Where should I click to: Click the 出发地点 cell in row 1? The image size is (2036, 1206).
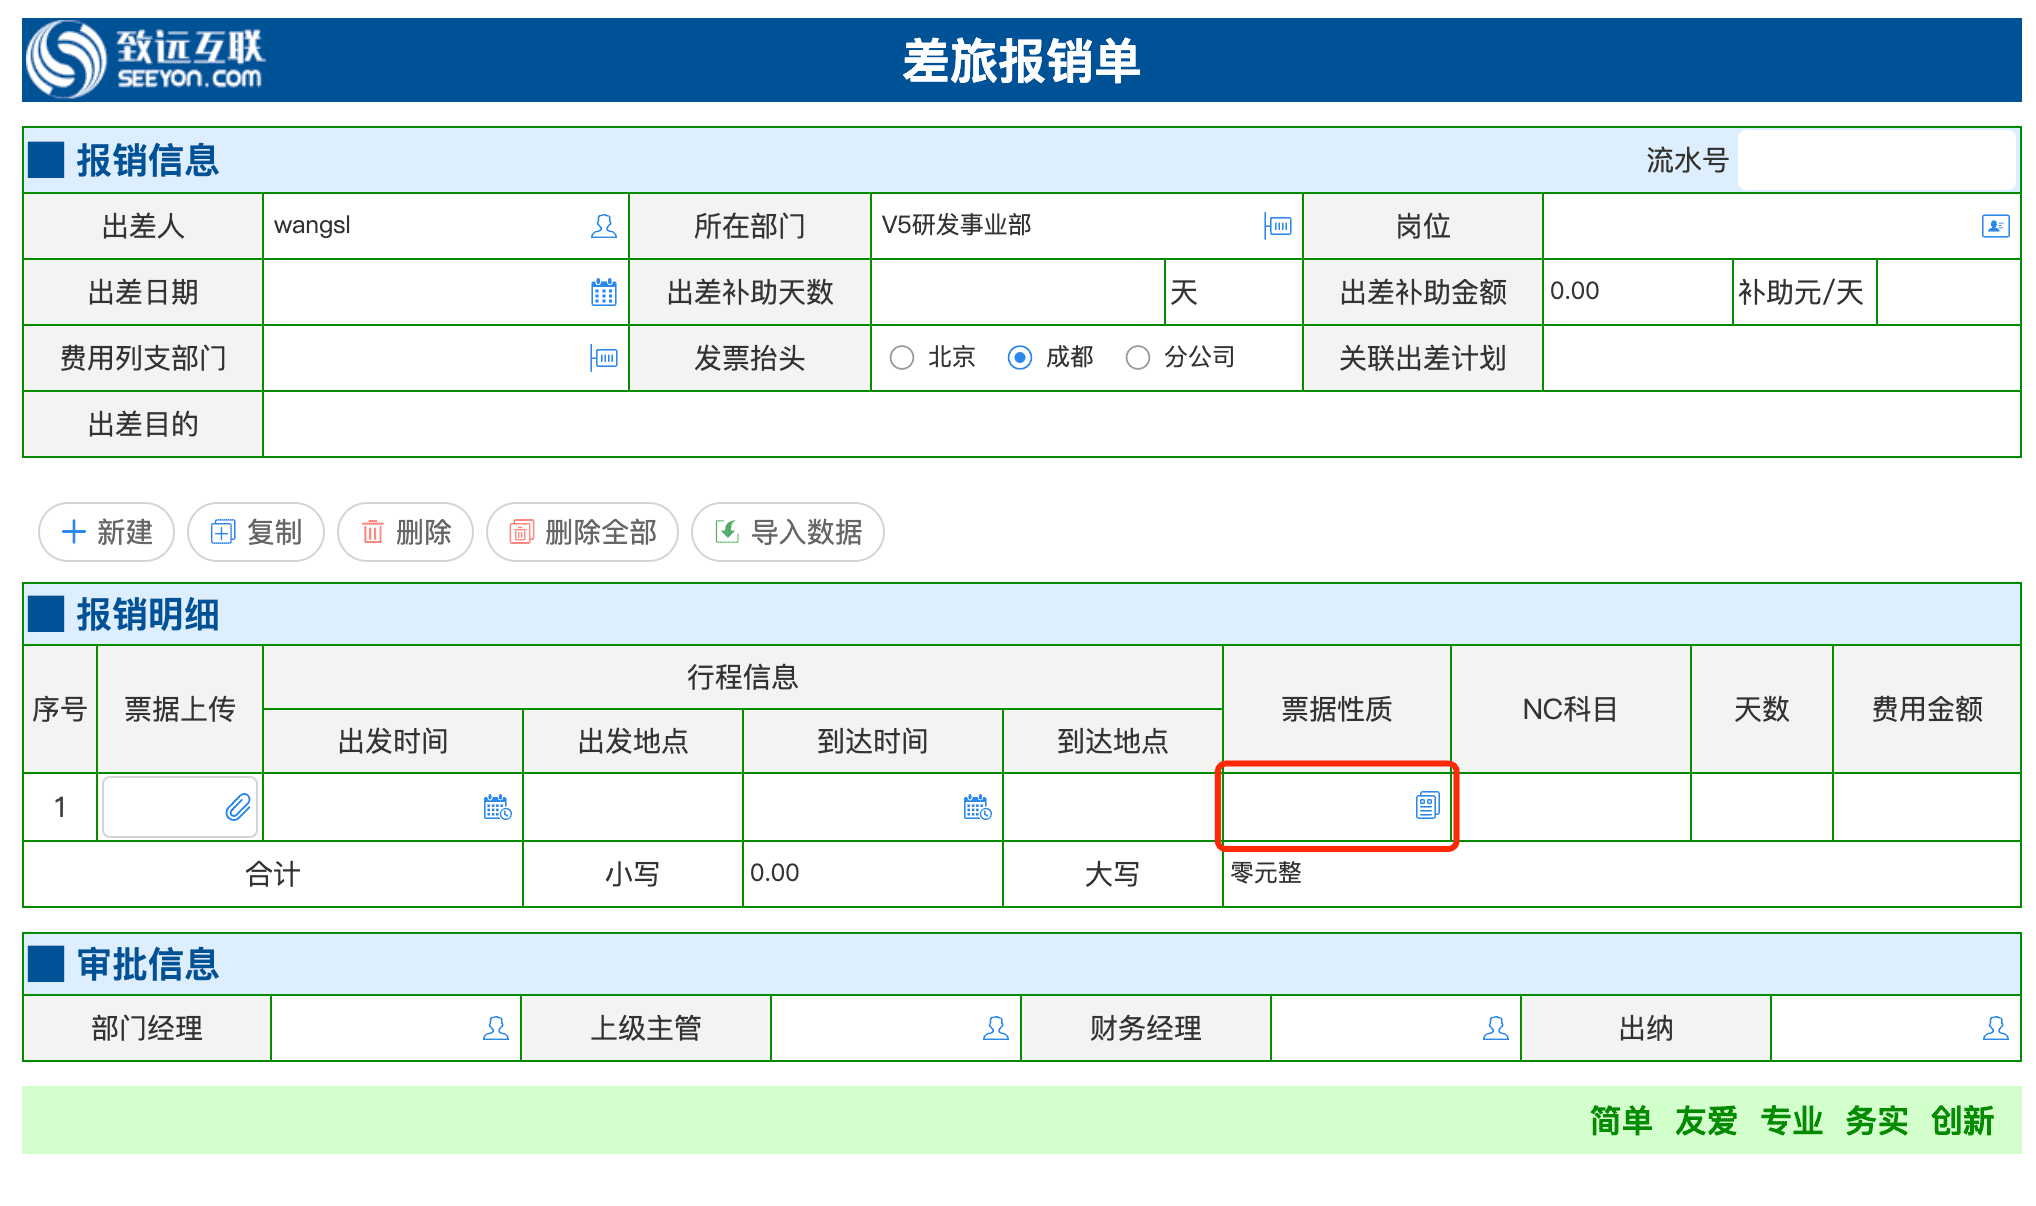click(633, 807)
